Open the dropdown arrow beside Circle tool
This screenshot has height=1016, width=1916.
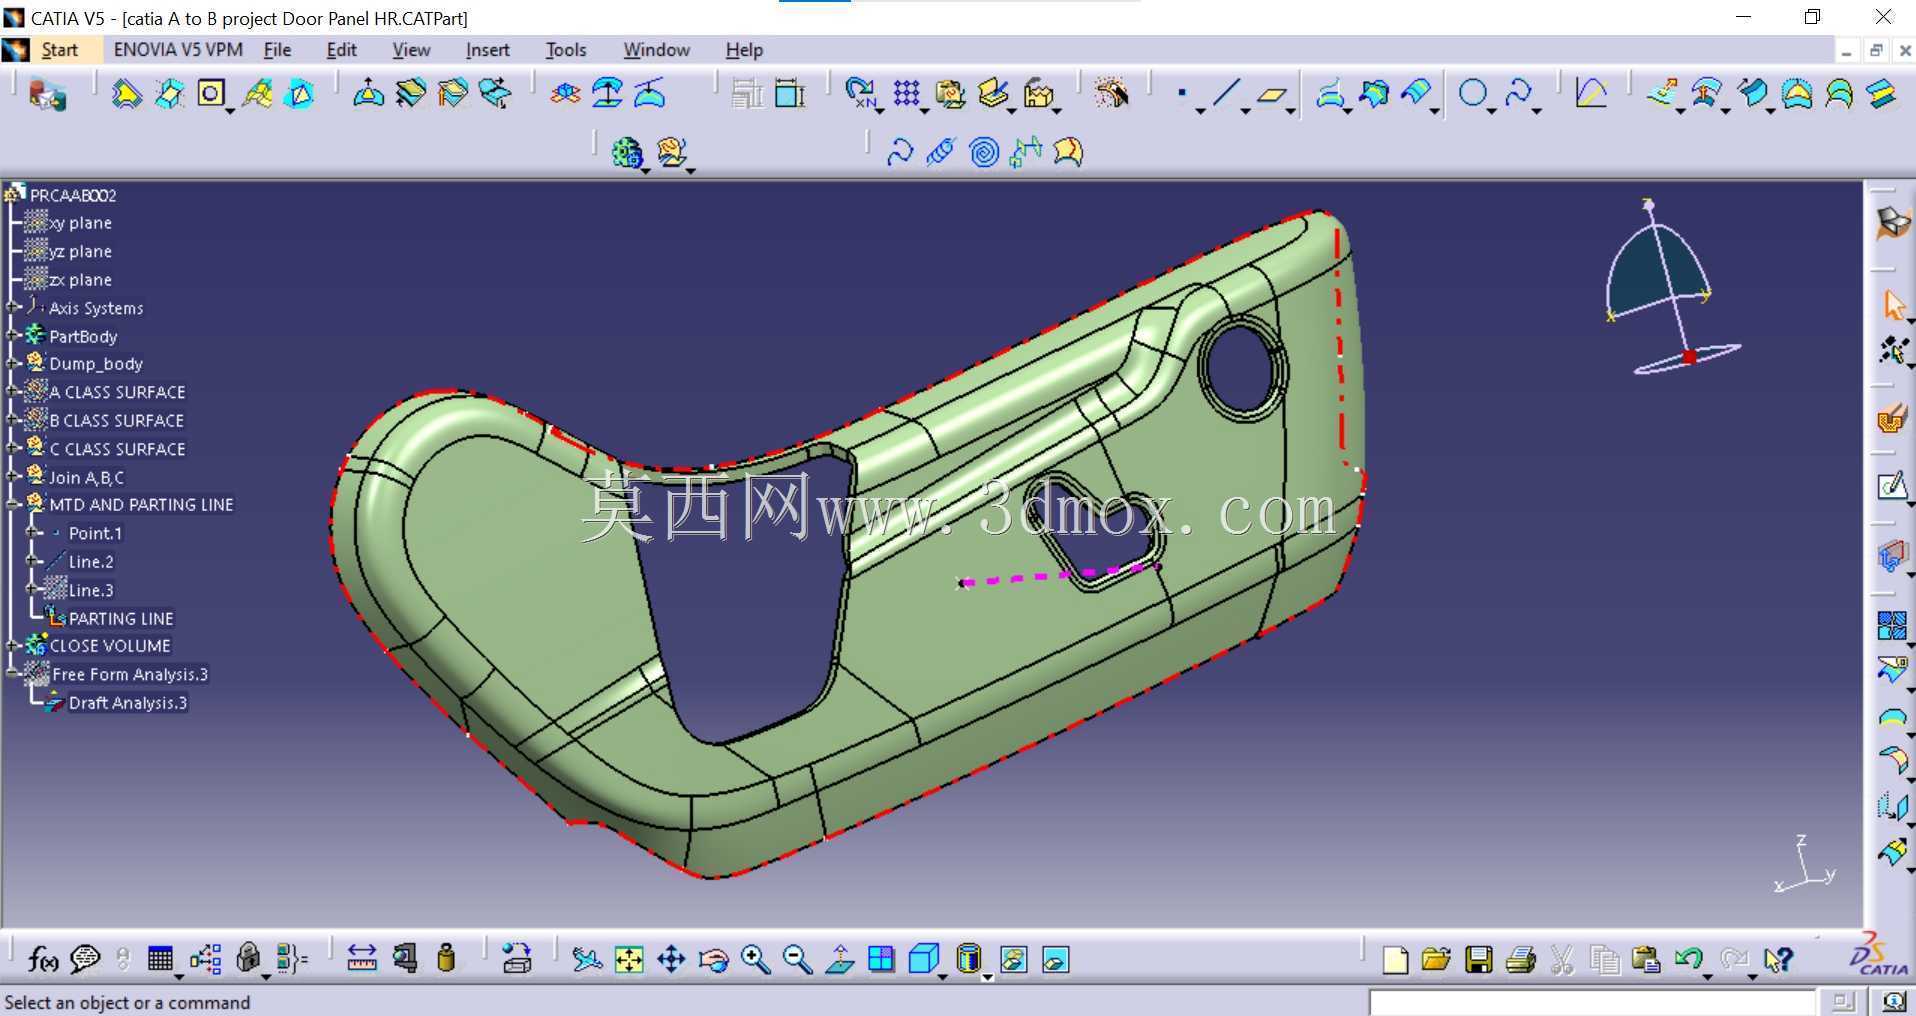(1491, 110)
